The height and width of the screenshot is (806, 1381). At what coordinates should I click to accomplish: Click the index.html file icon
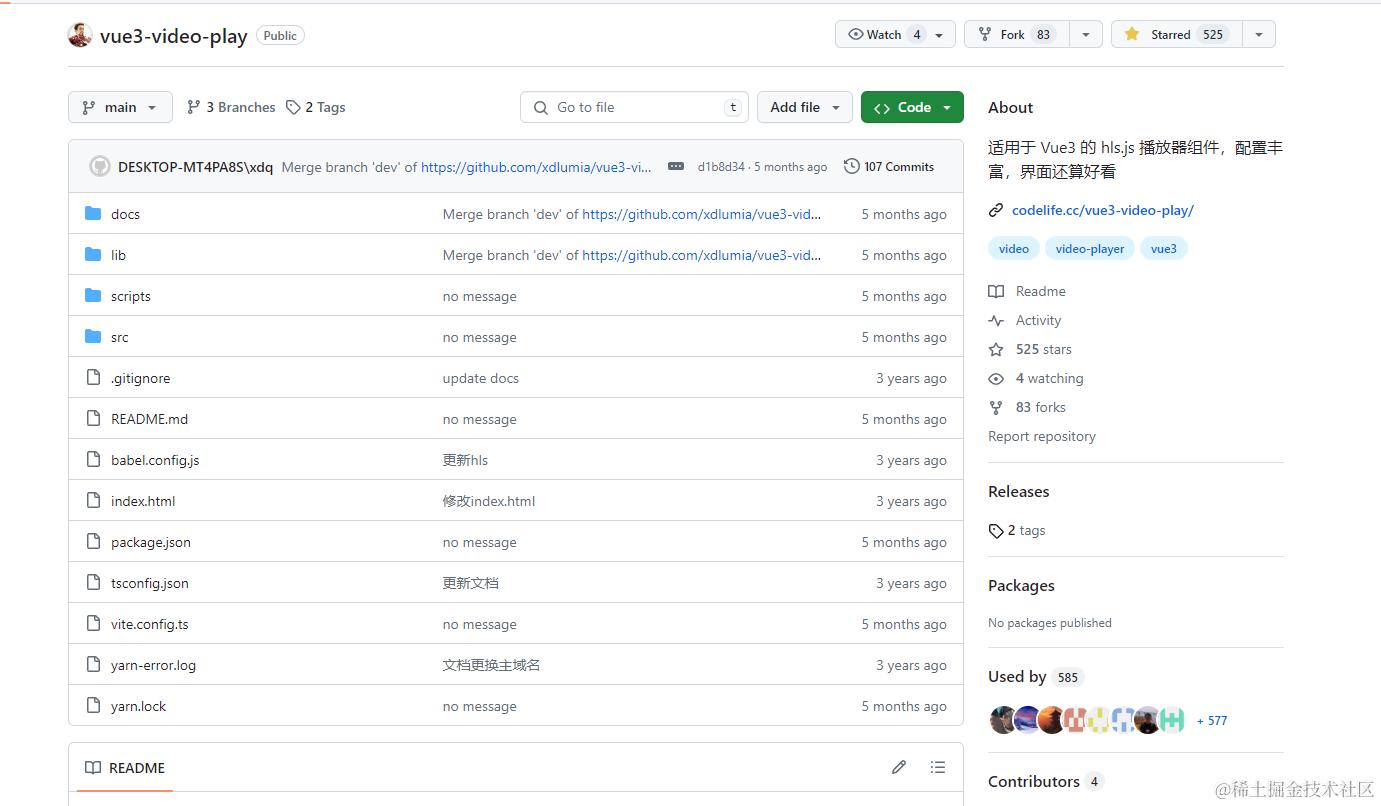click(x=94, y=501)
